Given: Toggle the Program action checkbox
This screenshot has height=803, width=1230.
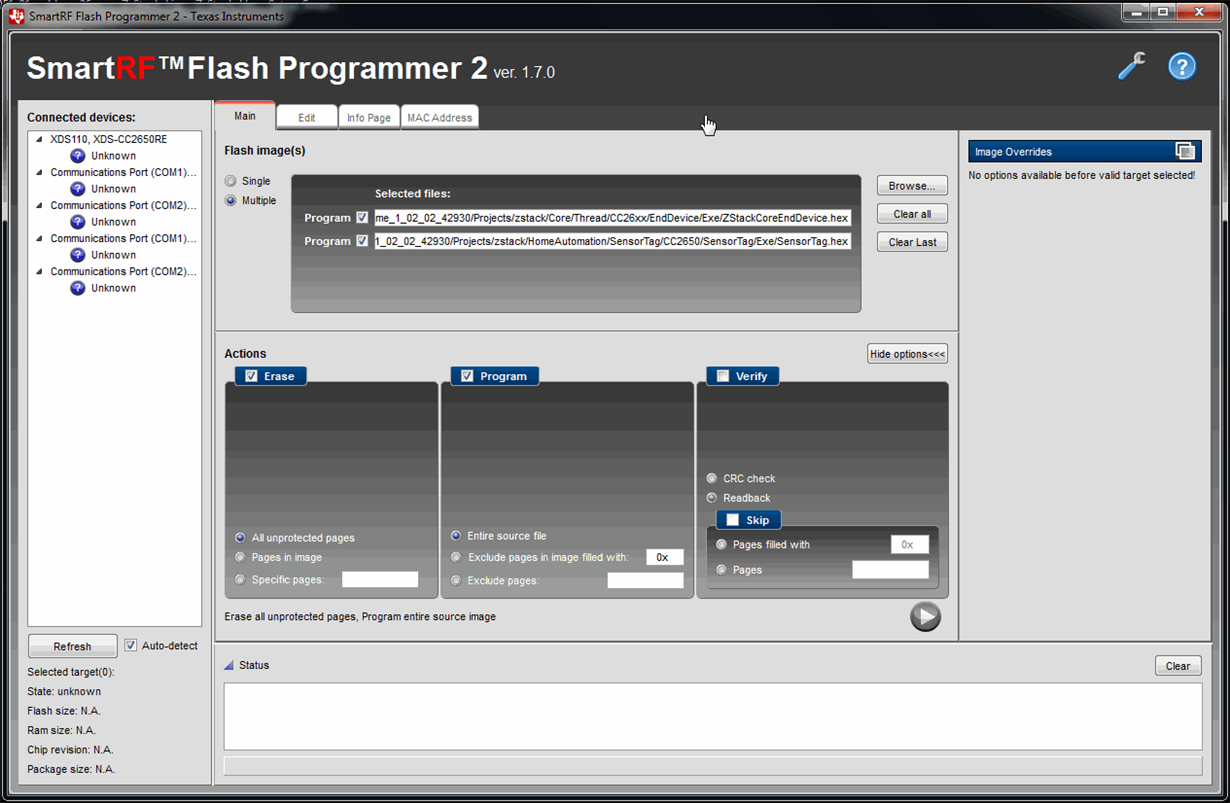Looking at the screenshot, I should [467, 376].
